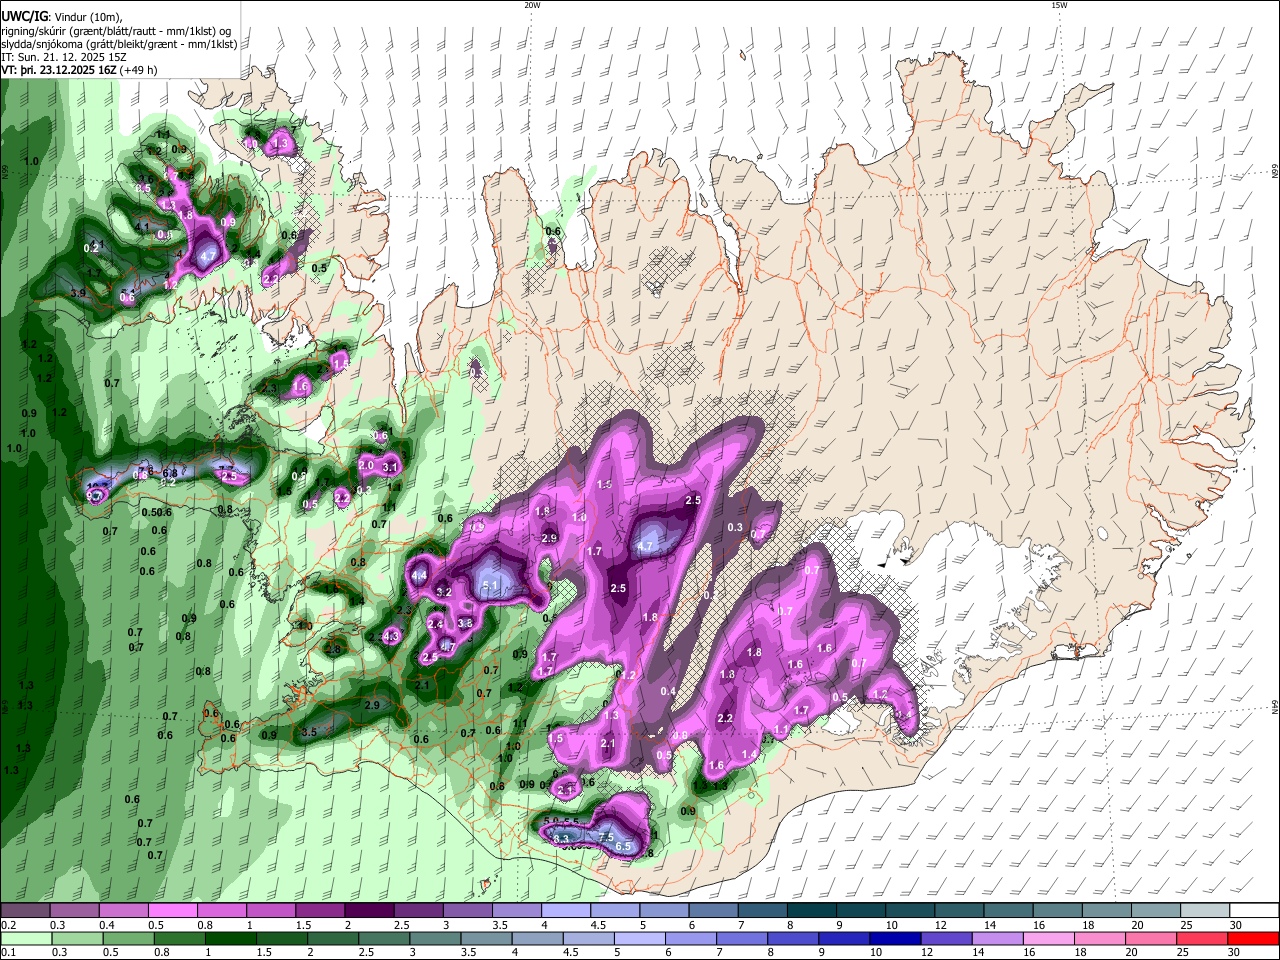
Task: Click the pale grey 25–30 upper legend swatch
Action: [1204, 911]
